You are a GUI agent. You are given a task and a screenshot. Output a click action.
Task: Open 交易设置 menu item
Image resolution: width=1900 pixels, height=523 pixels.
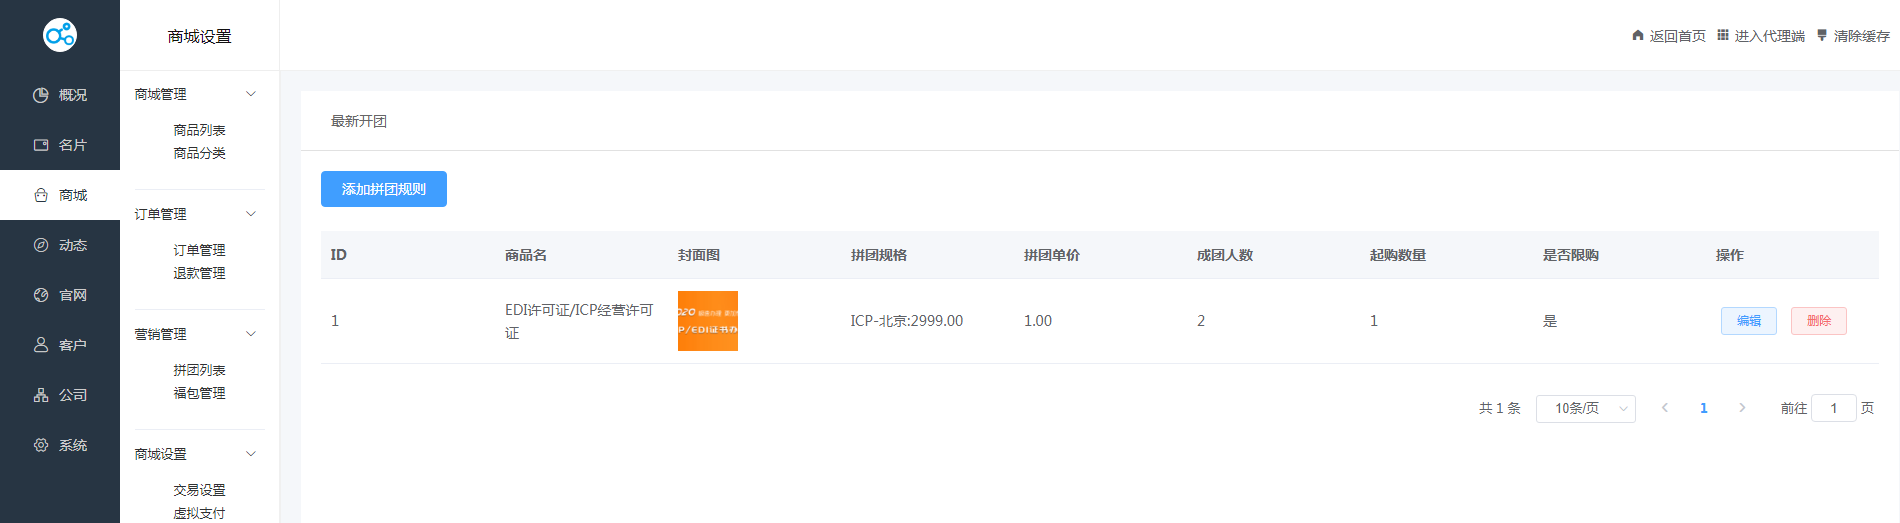199,490
